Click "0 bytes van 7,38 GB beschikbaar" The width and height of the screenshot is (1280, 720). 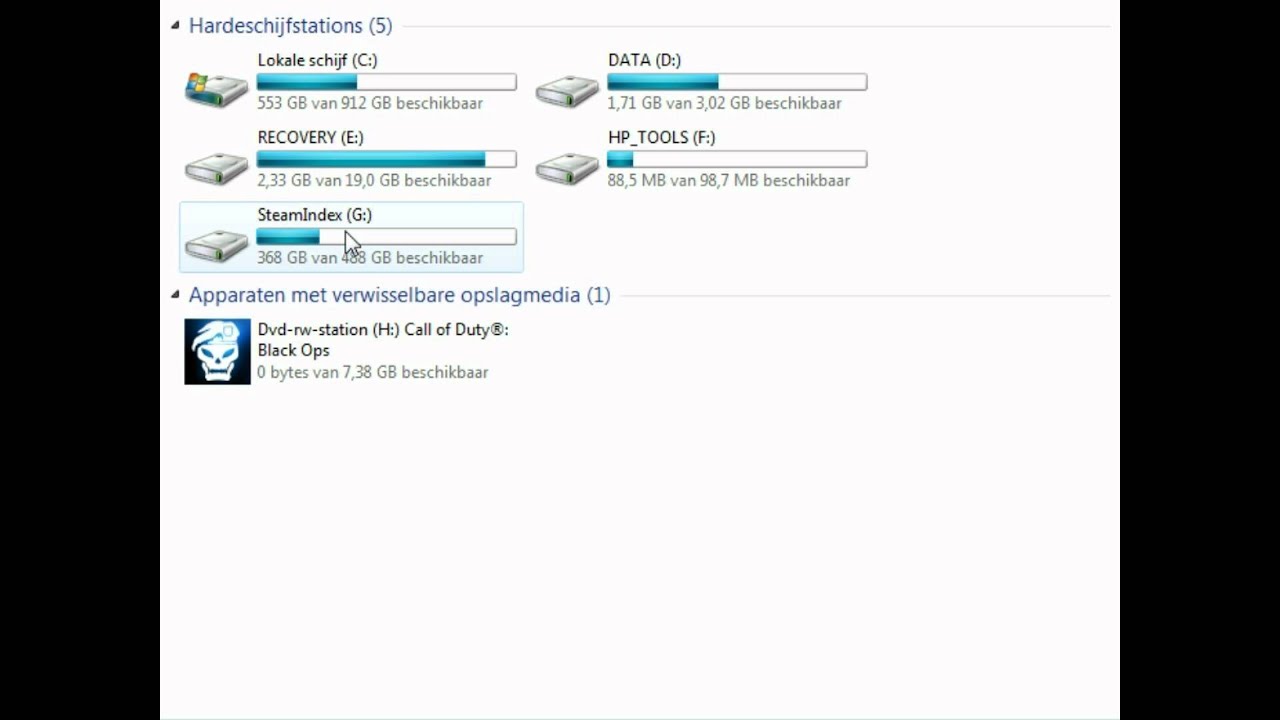(x=372, y=372)
